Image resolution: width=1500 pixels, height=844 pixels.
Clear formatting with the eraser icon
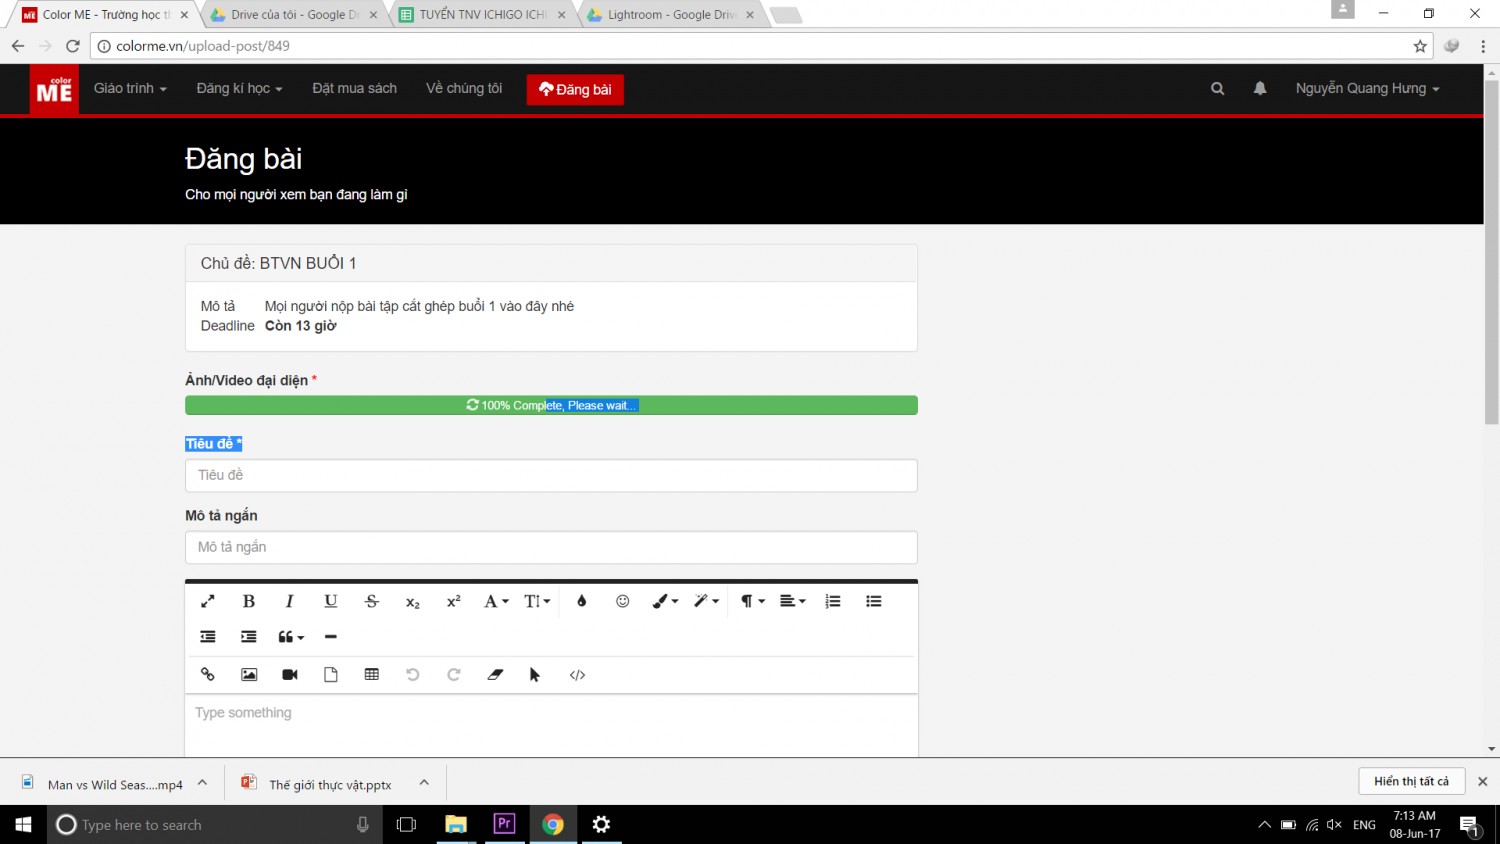495,675
